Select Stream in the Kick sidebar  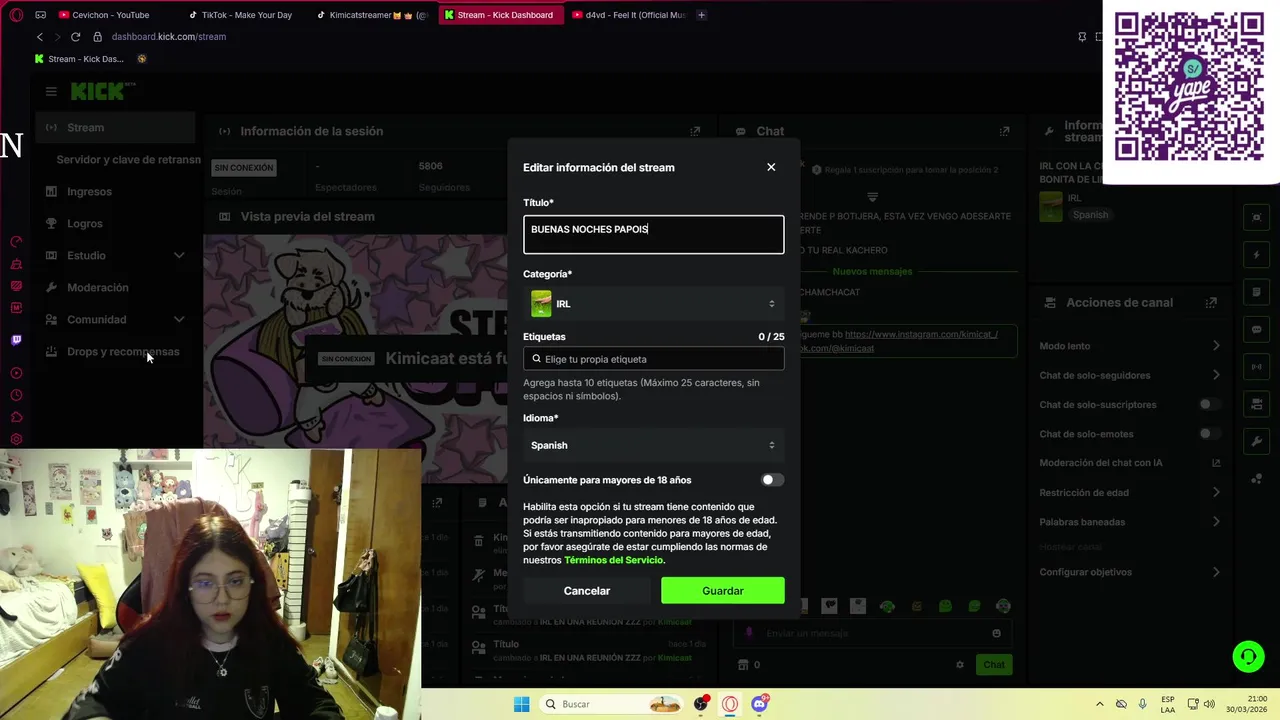point(115,128)
